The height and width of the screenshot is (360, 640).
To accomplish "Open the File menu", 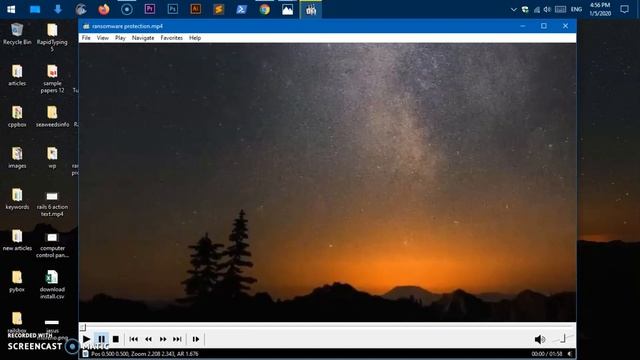I will click(x=86, y=38).
